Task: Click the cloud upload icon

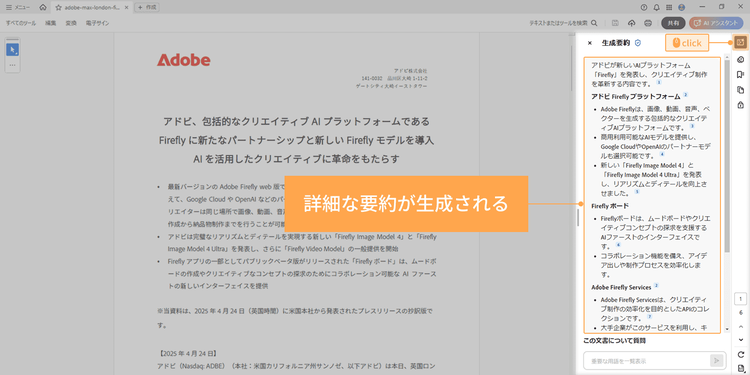Action: pos(631,23)
